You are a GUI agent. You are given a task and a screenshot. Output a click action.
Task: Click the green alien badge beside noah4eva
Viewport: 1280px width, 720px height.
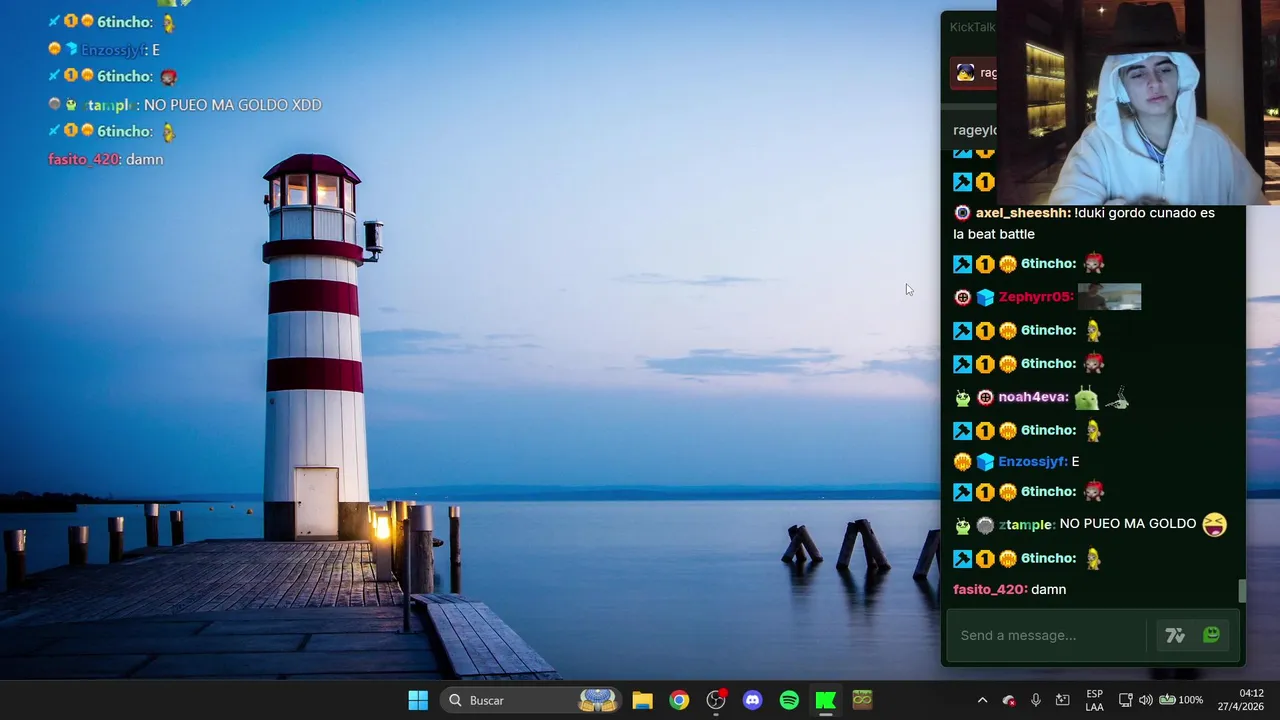(x=962, y=398)
